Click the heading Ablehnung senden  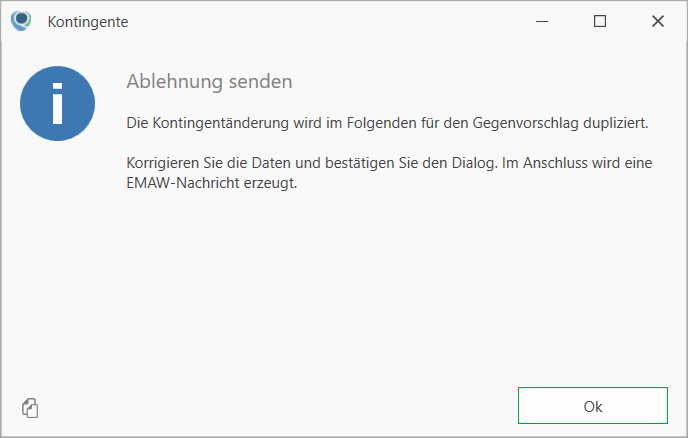click(x=209, y=82)
